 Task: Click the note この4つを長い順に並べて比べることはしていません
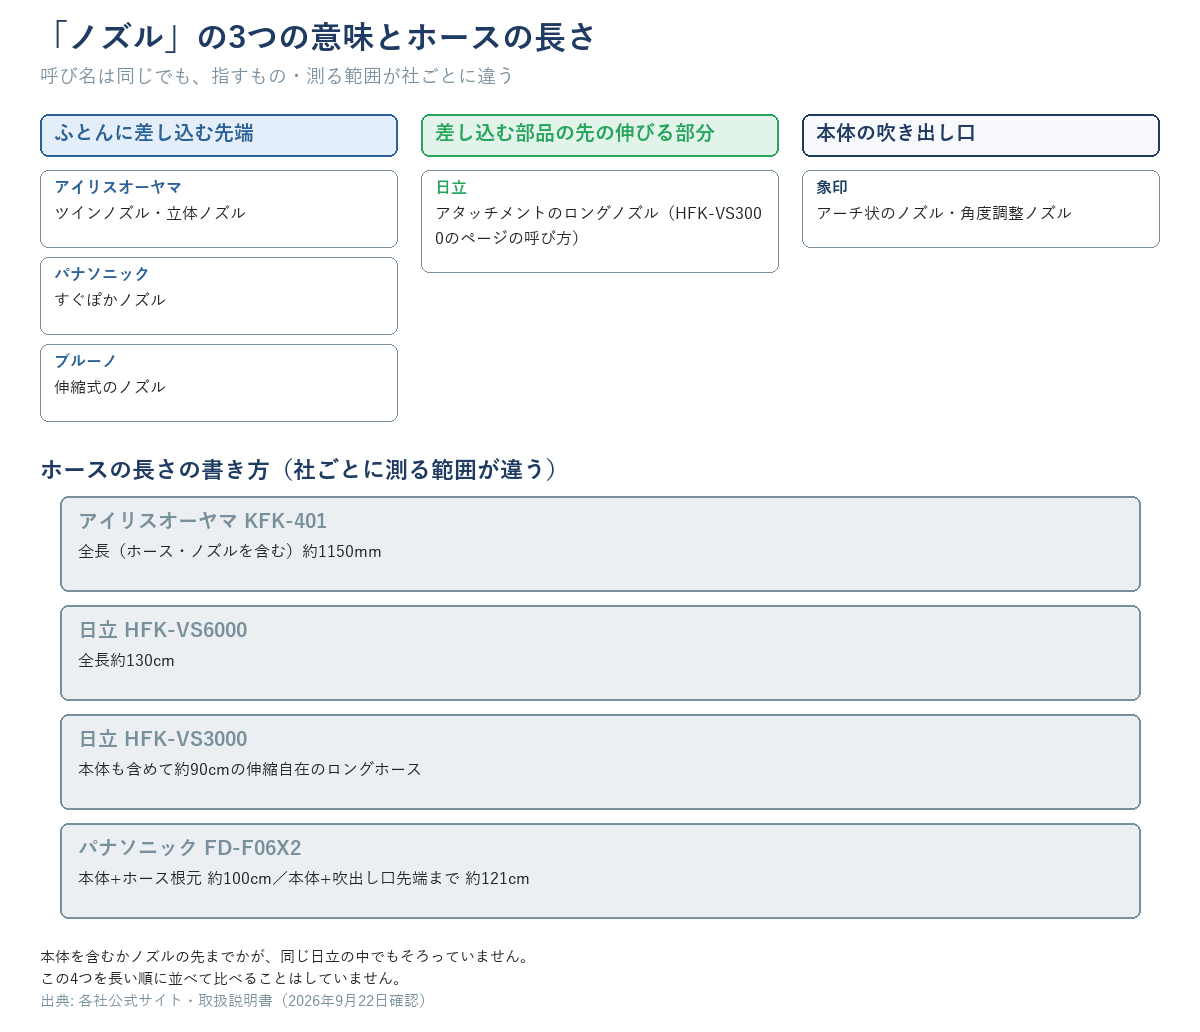(x=222, y=978)
